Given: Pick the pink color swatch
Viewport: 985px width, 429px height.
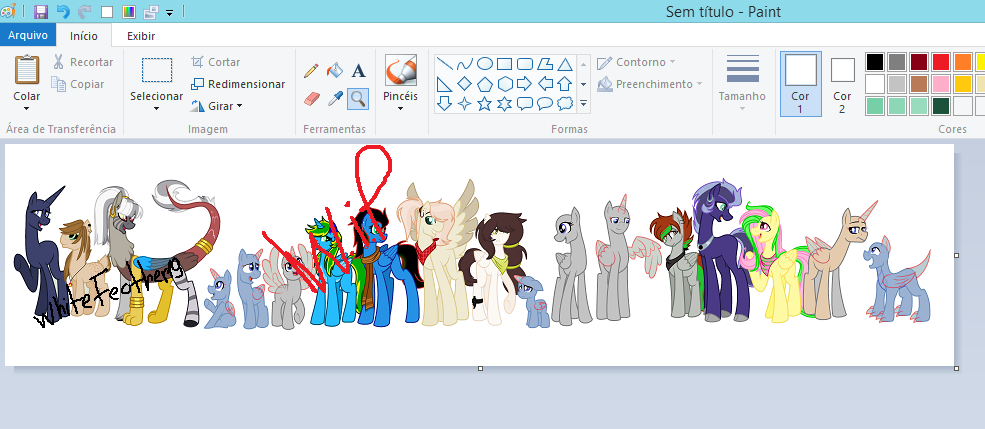Looking at the screenshot, I should tap(940, 84).
